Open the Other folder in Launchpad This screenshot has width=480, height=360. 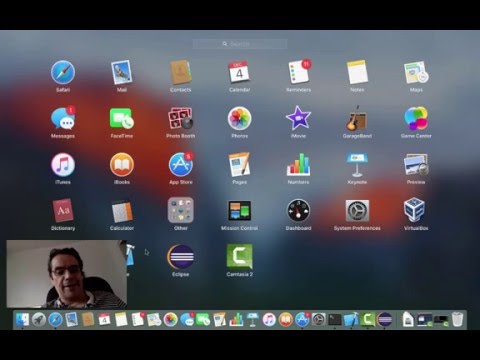tap(181, 210)
